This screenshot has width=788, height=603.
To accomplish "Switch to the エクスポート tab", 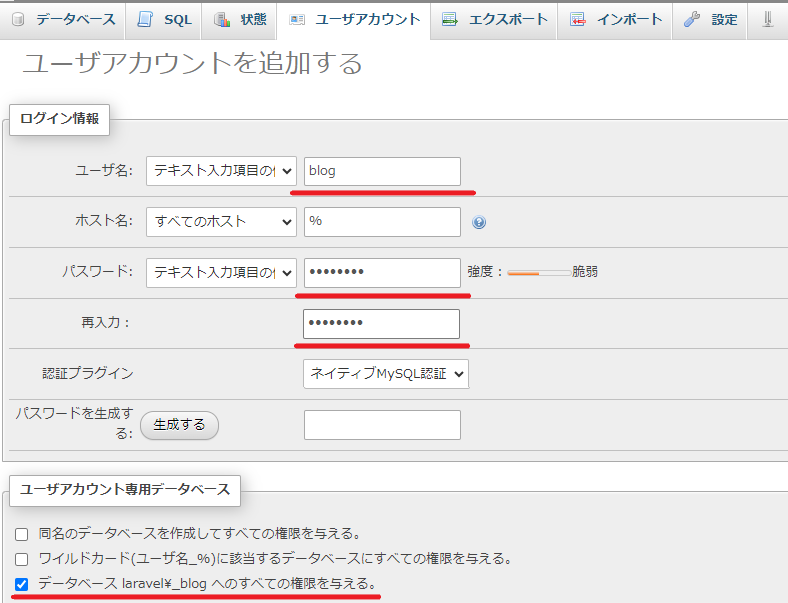I will (495, 20).
